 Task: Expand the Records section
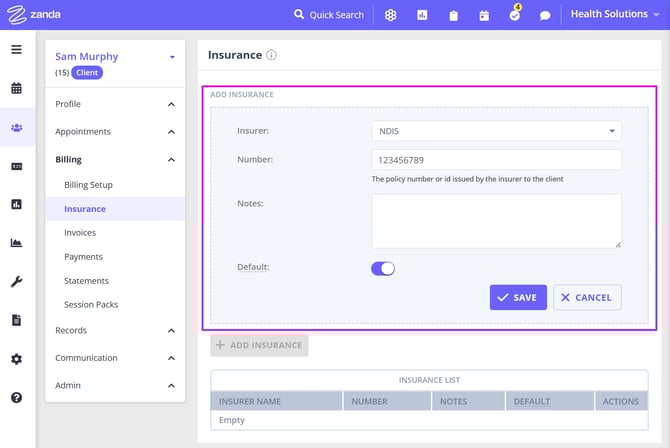[x=171, y=331]
